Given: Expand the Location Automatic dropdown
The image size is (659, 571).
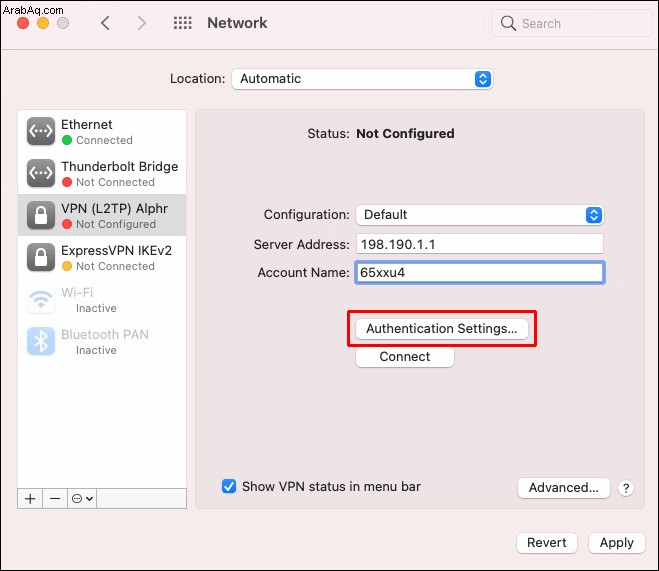Looking at the screenshot, I should tap(362, 79).
